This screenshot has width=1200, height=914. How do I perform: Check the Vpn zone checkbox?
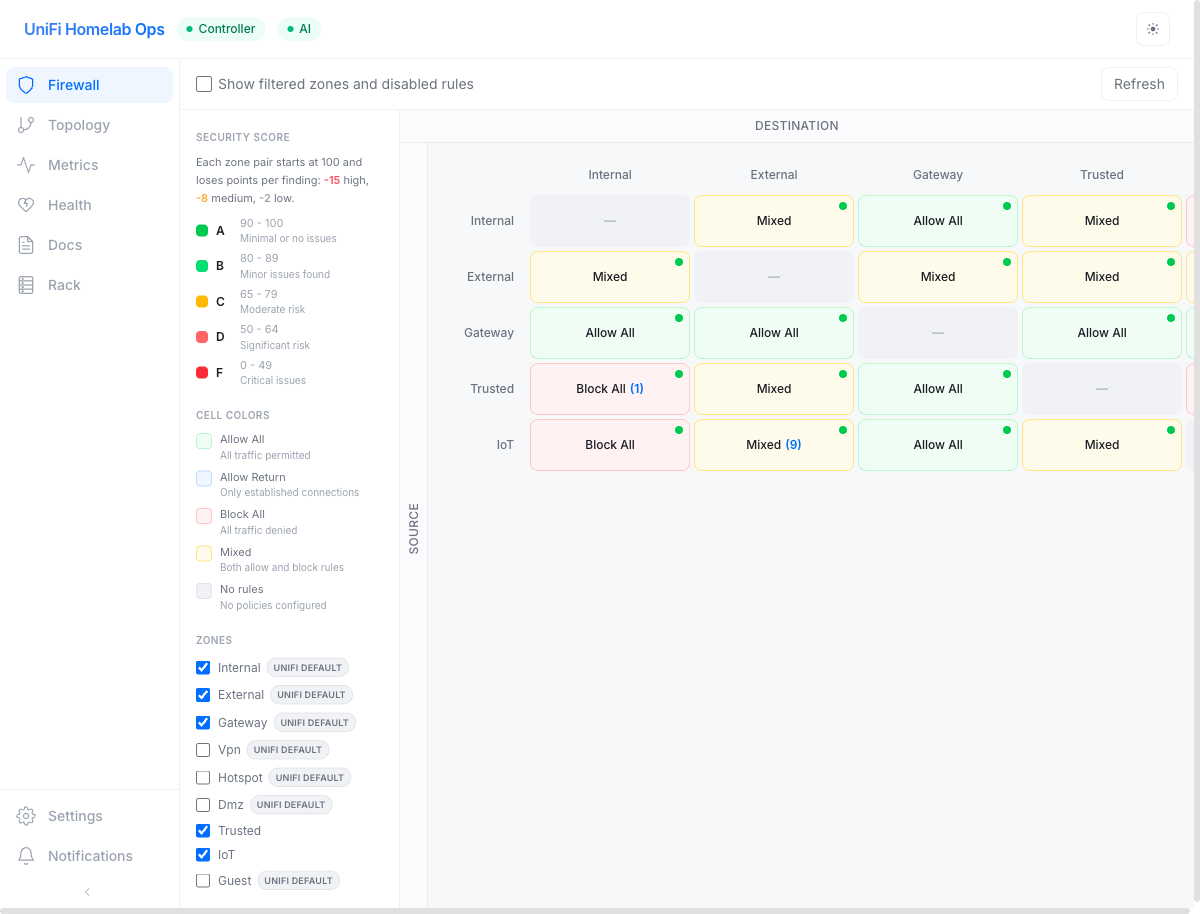coord(203,749)
